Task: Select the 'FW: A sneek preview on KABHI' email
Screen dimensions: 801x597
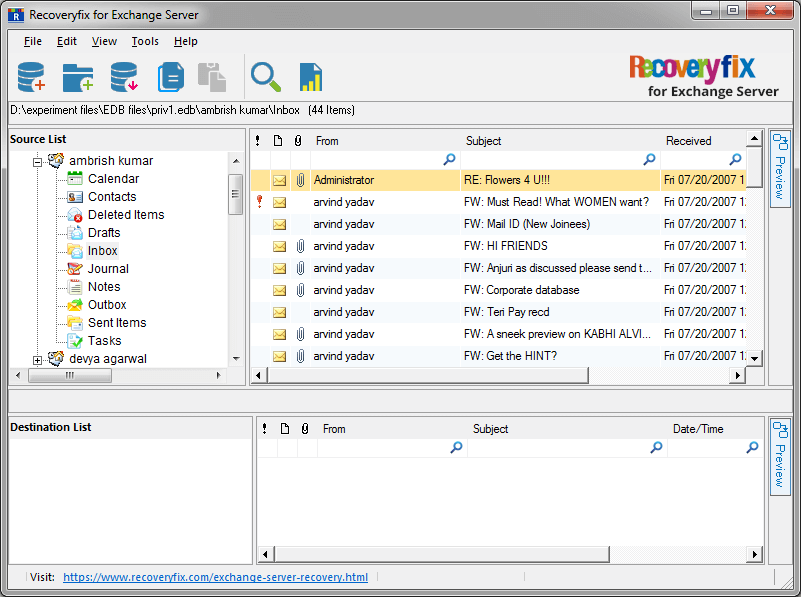Action: pos(499,333)
